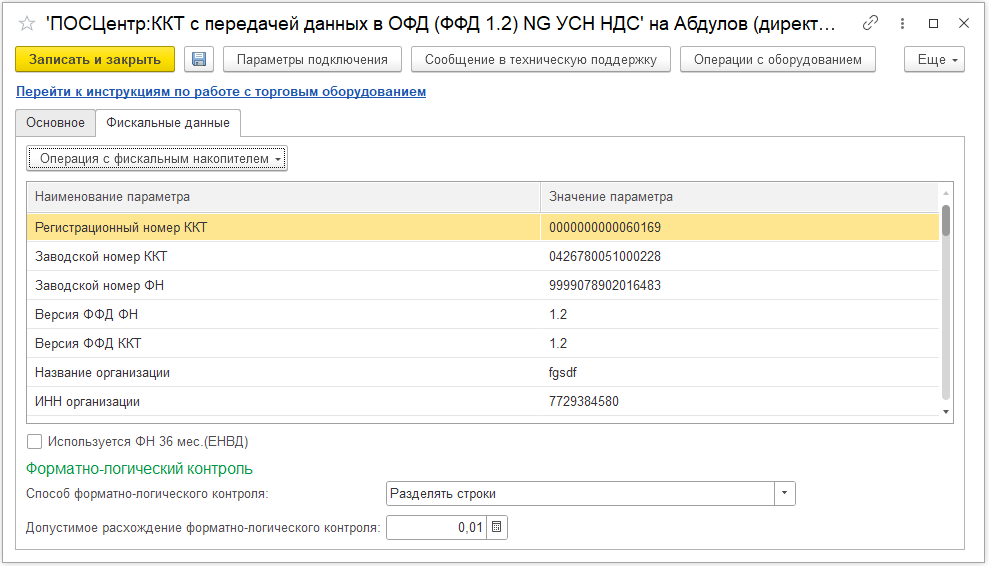Click 'Параметры подключения' button
The height and width of the screenshot is (566, 989).
(x=312, y=60)
